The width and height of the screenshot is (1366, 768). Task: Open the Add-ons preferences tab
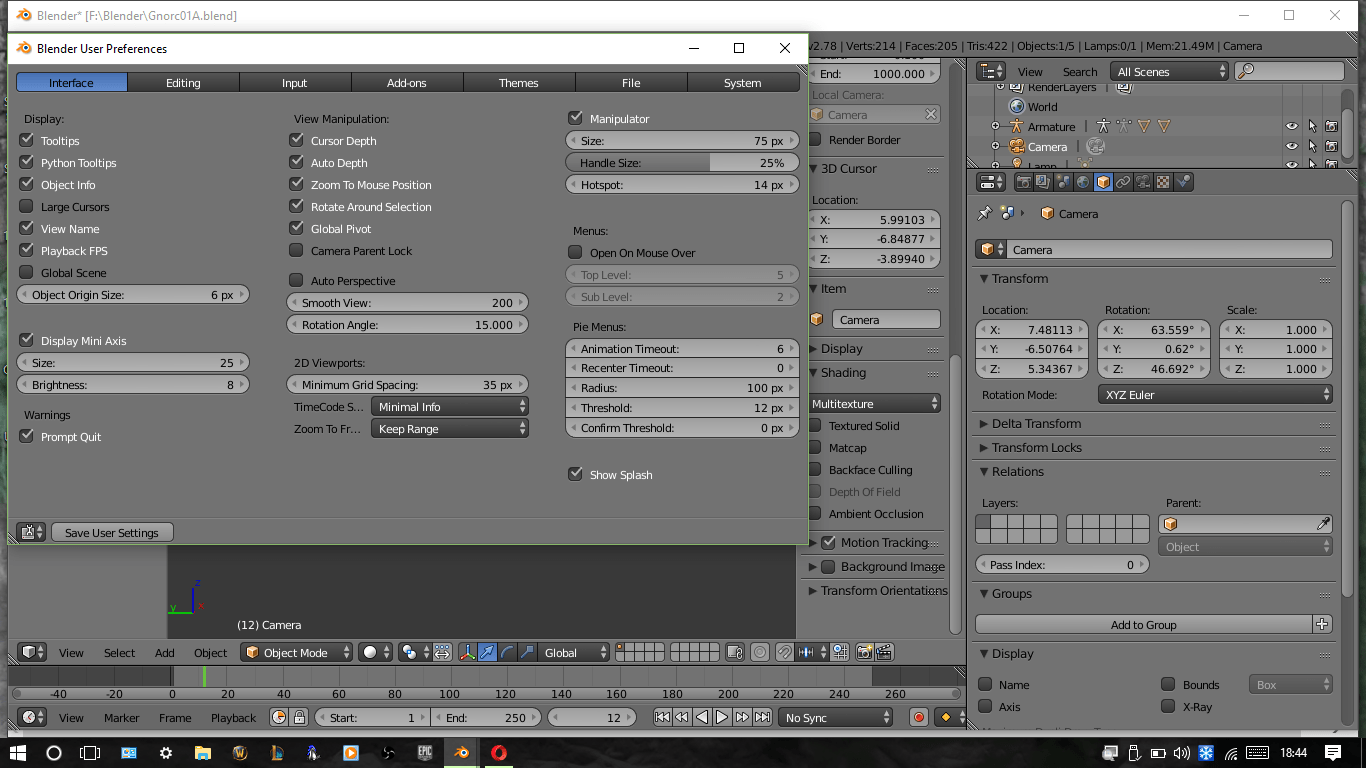(x=407, y=82)
